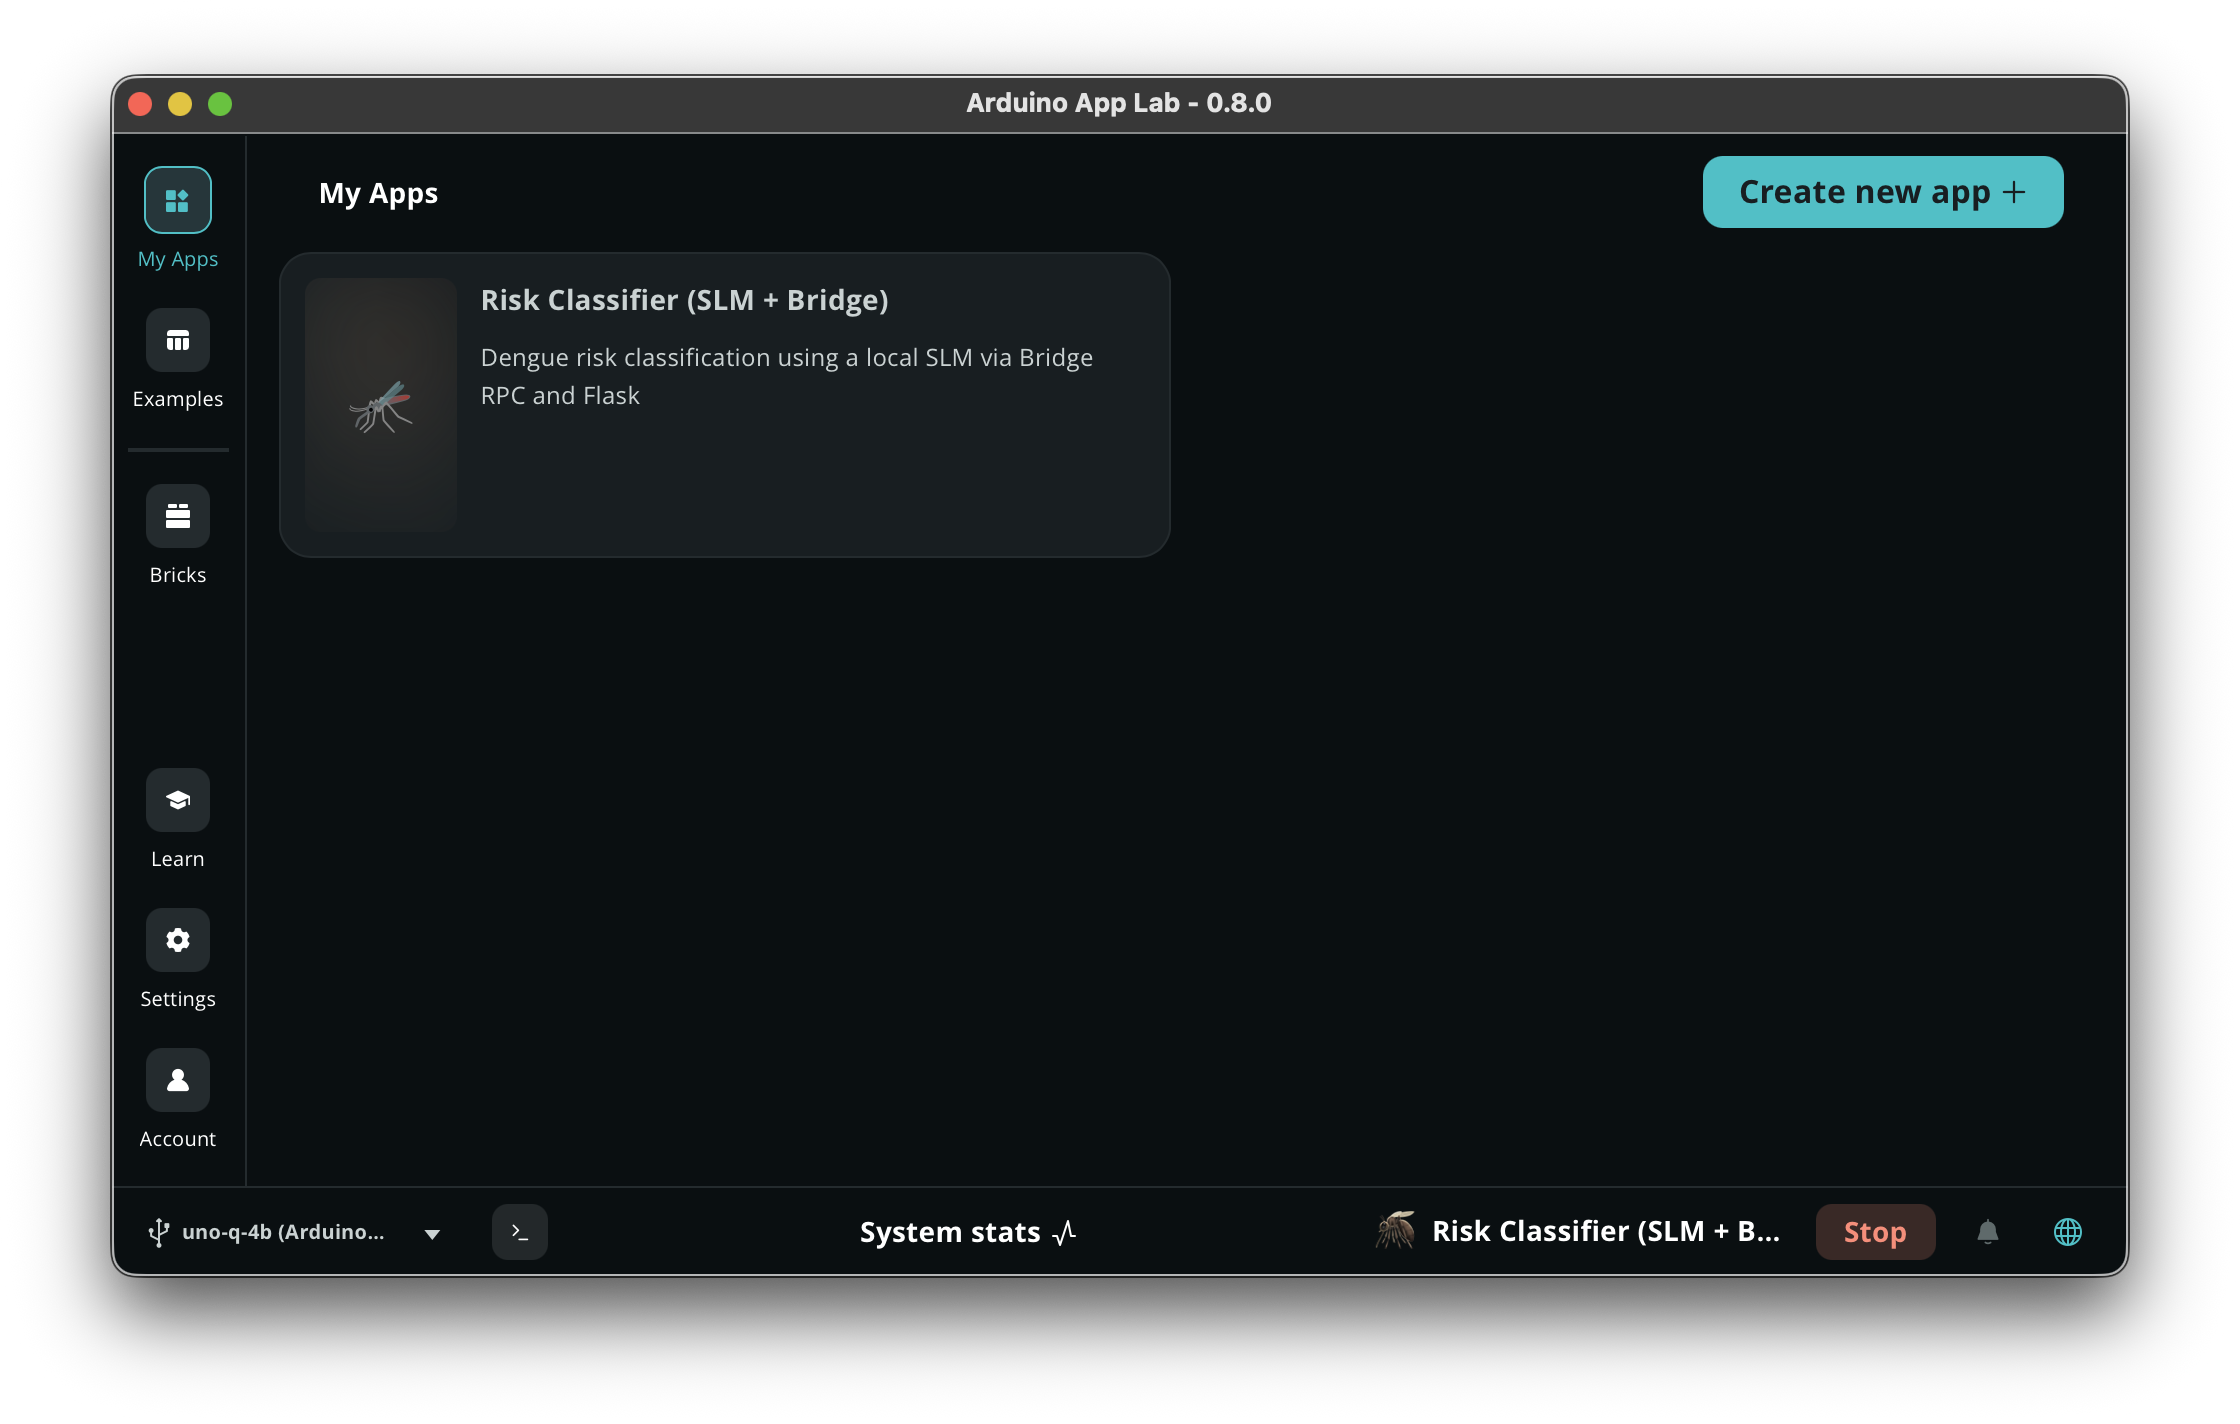
Task: Click the running app name Risk Classifier (SLM + B...
Action: pyautogui.click(x=1606, y=1231)
